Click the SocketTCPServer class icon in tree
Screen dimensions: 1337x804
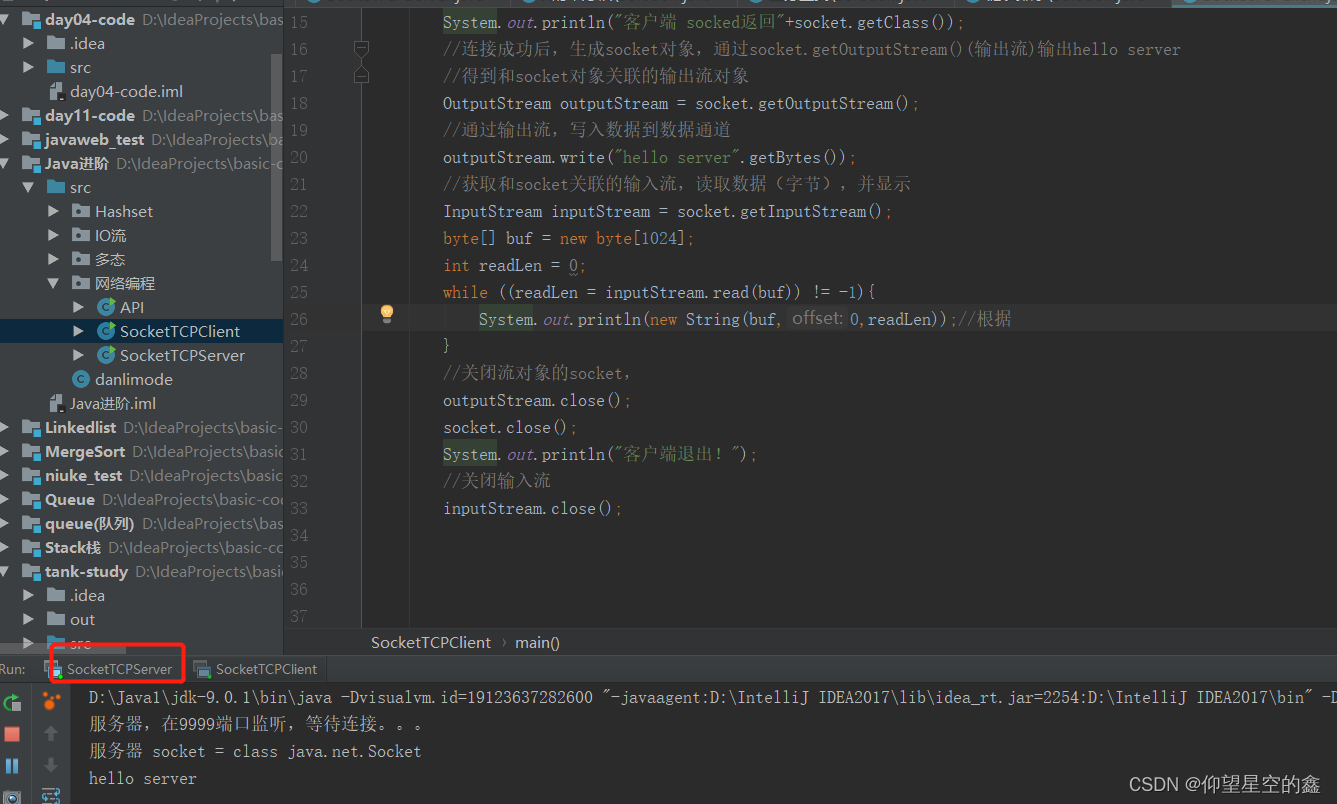(x=106, y=355)
